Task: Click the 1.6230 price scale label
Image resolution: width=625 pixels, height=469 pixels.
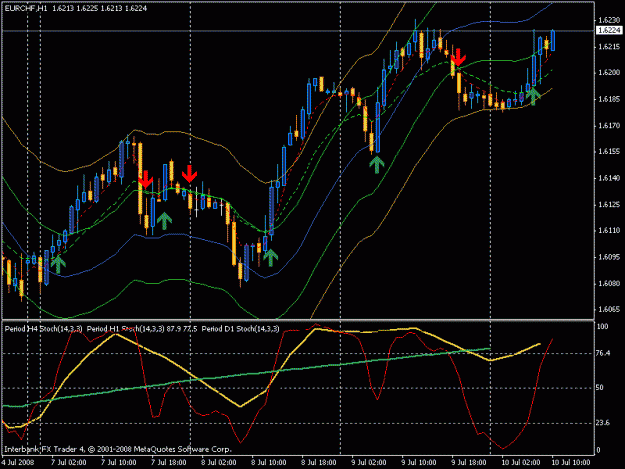Action: click(x=609, y=20)
